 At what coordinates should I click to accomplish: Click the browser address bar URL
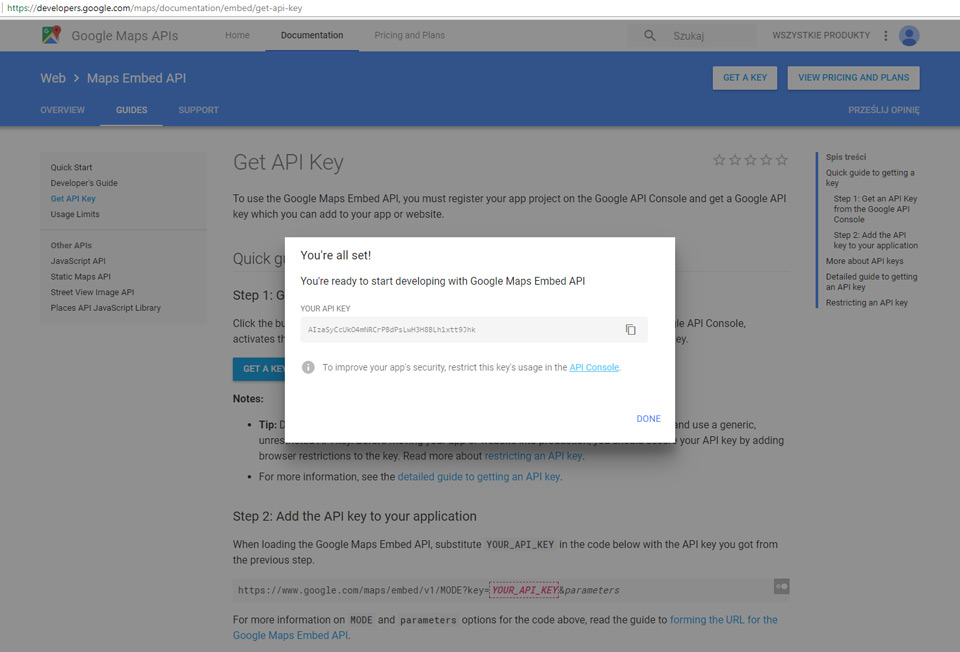click(x=154, y=8)
